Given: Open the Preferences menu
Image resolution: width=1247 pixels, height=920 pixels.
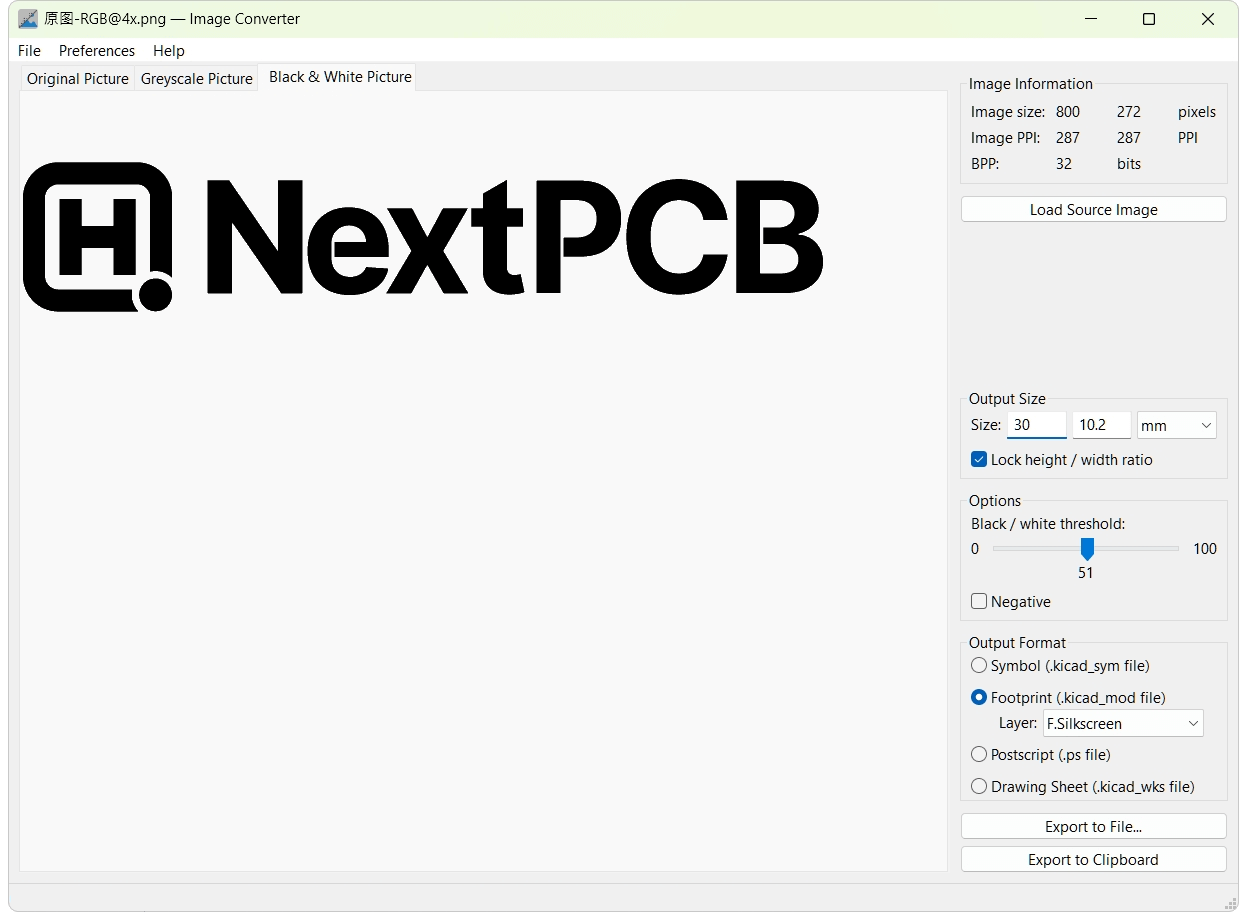Looking at the screenshot, I should tap(97, 51).
